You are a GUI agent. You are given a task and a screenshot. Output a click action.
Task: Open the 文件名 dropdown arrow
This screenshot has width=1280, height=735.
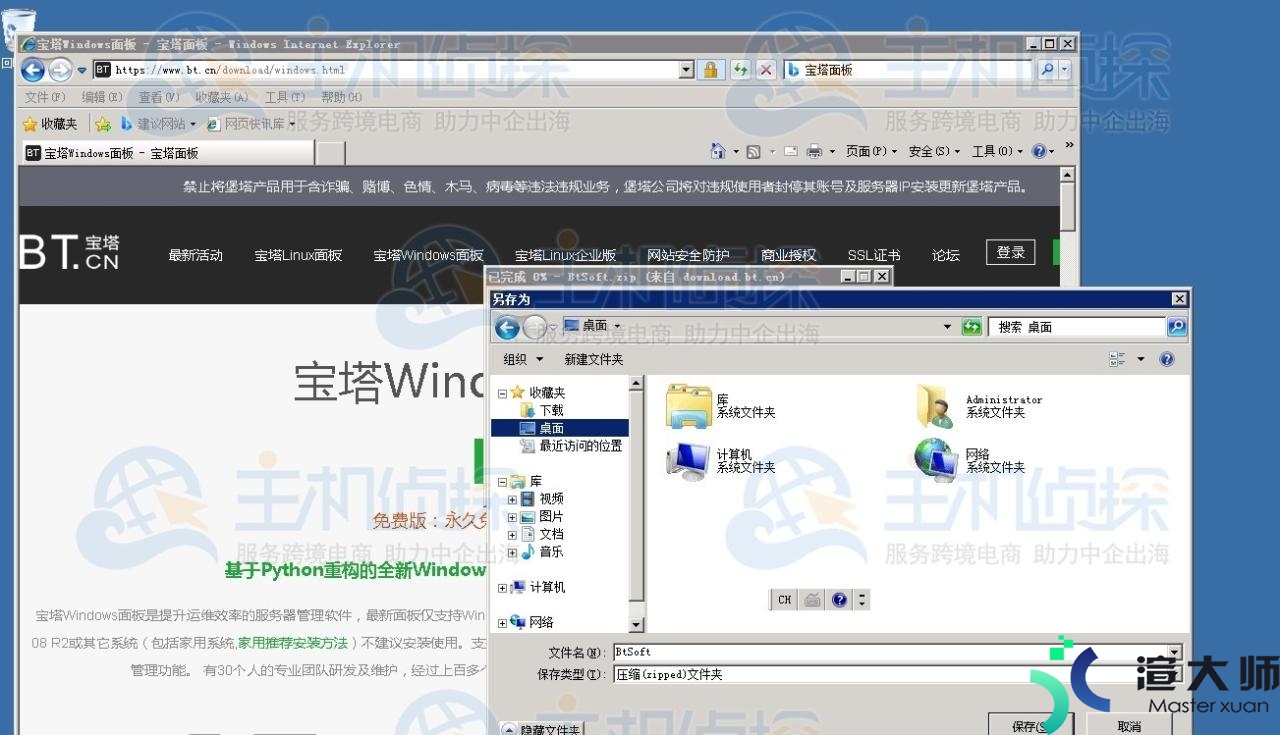click(1174, 652)
